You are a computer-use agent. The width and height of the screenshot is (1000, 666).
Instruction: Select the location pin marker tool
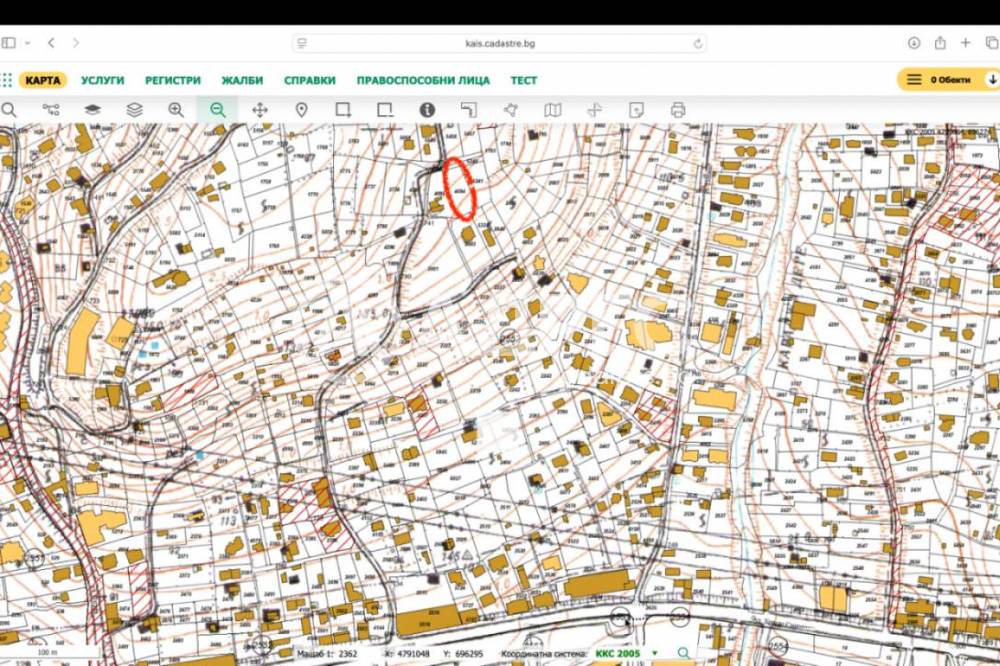(x=301, y=110)
